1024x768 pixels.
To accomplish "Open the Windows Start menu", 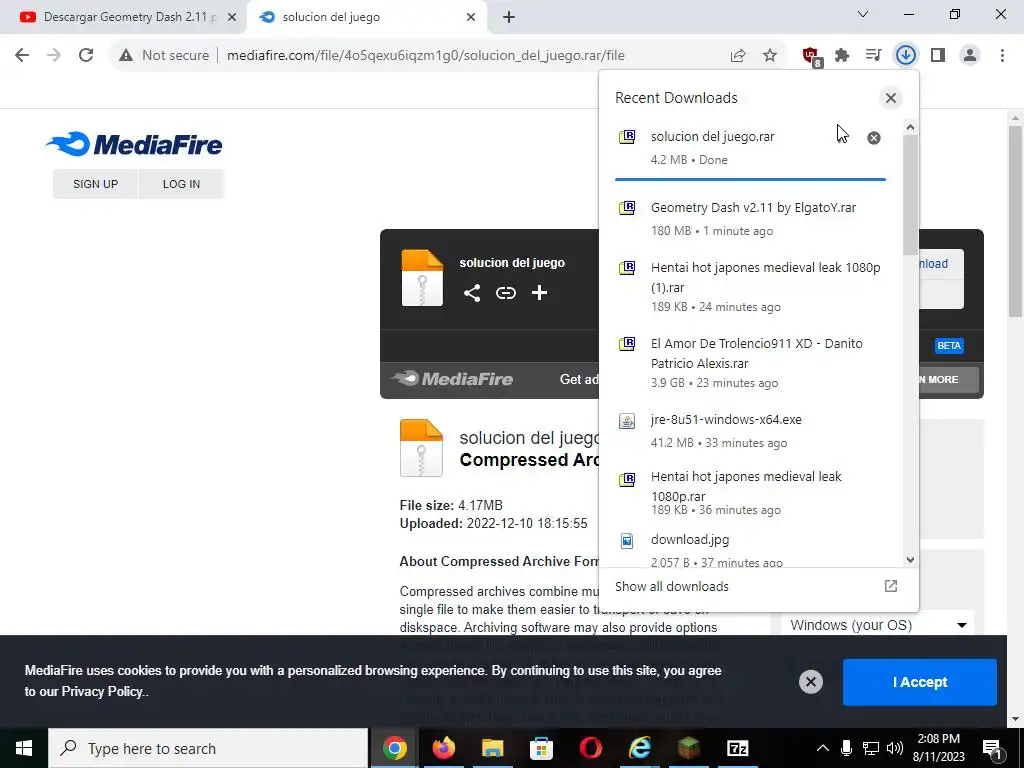I will coord(24,748).
